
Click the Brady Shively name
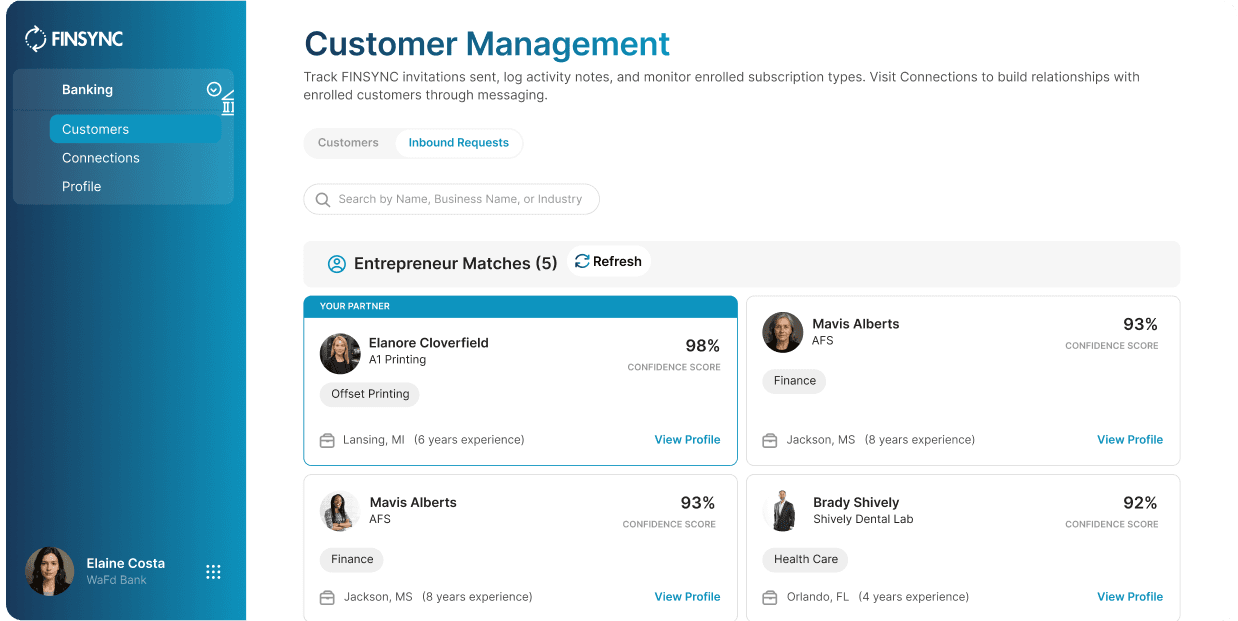(856, 503)
